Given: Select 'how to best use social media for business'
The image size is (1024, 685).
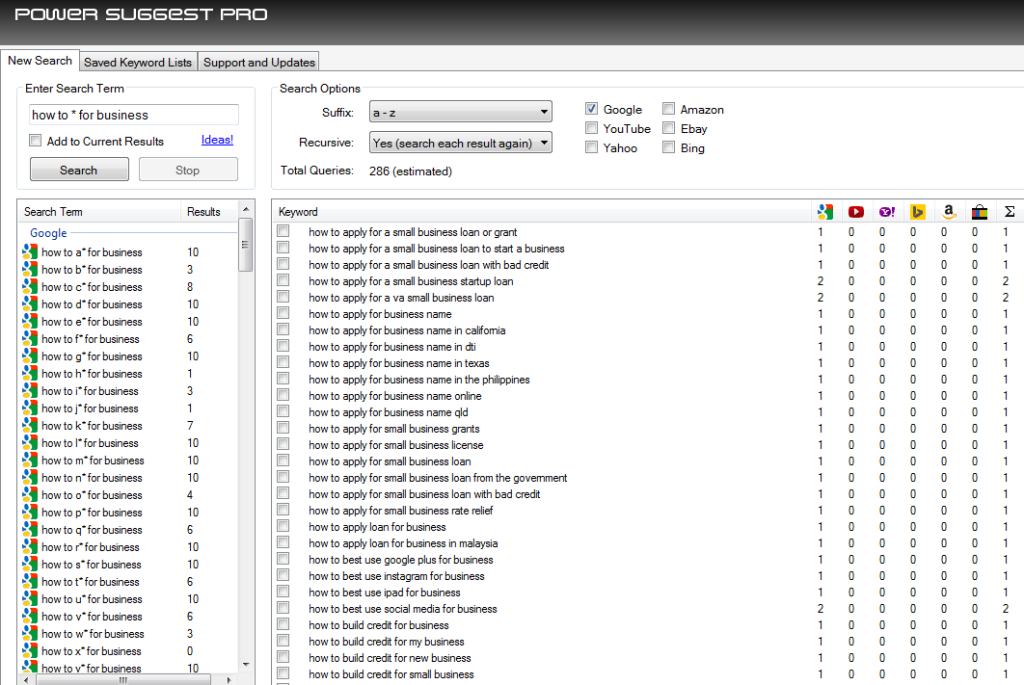Looking at the screenshot, I should coord(402,609).
